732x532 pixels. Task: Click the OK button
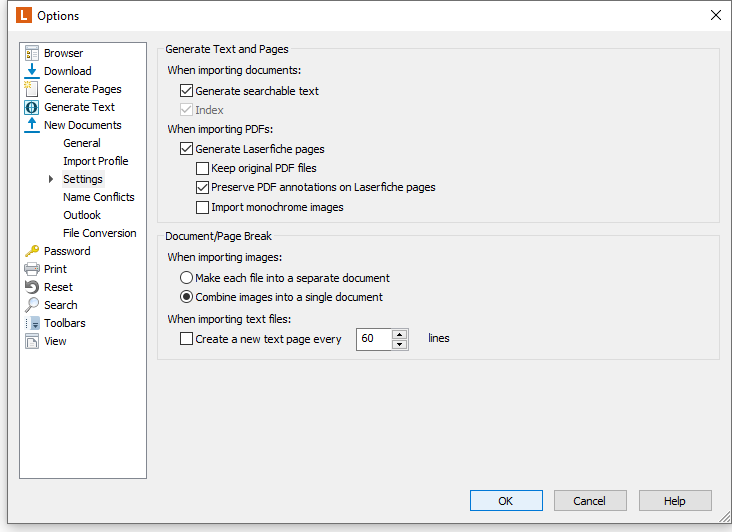point(506,501)
